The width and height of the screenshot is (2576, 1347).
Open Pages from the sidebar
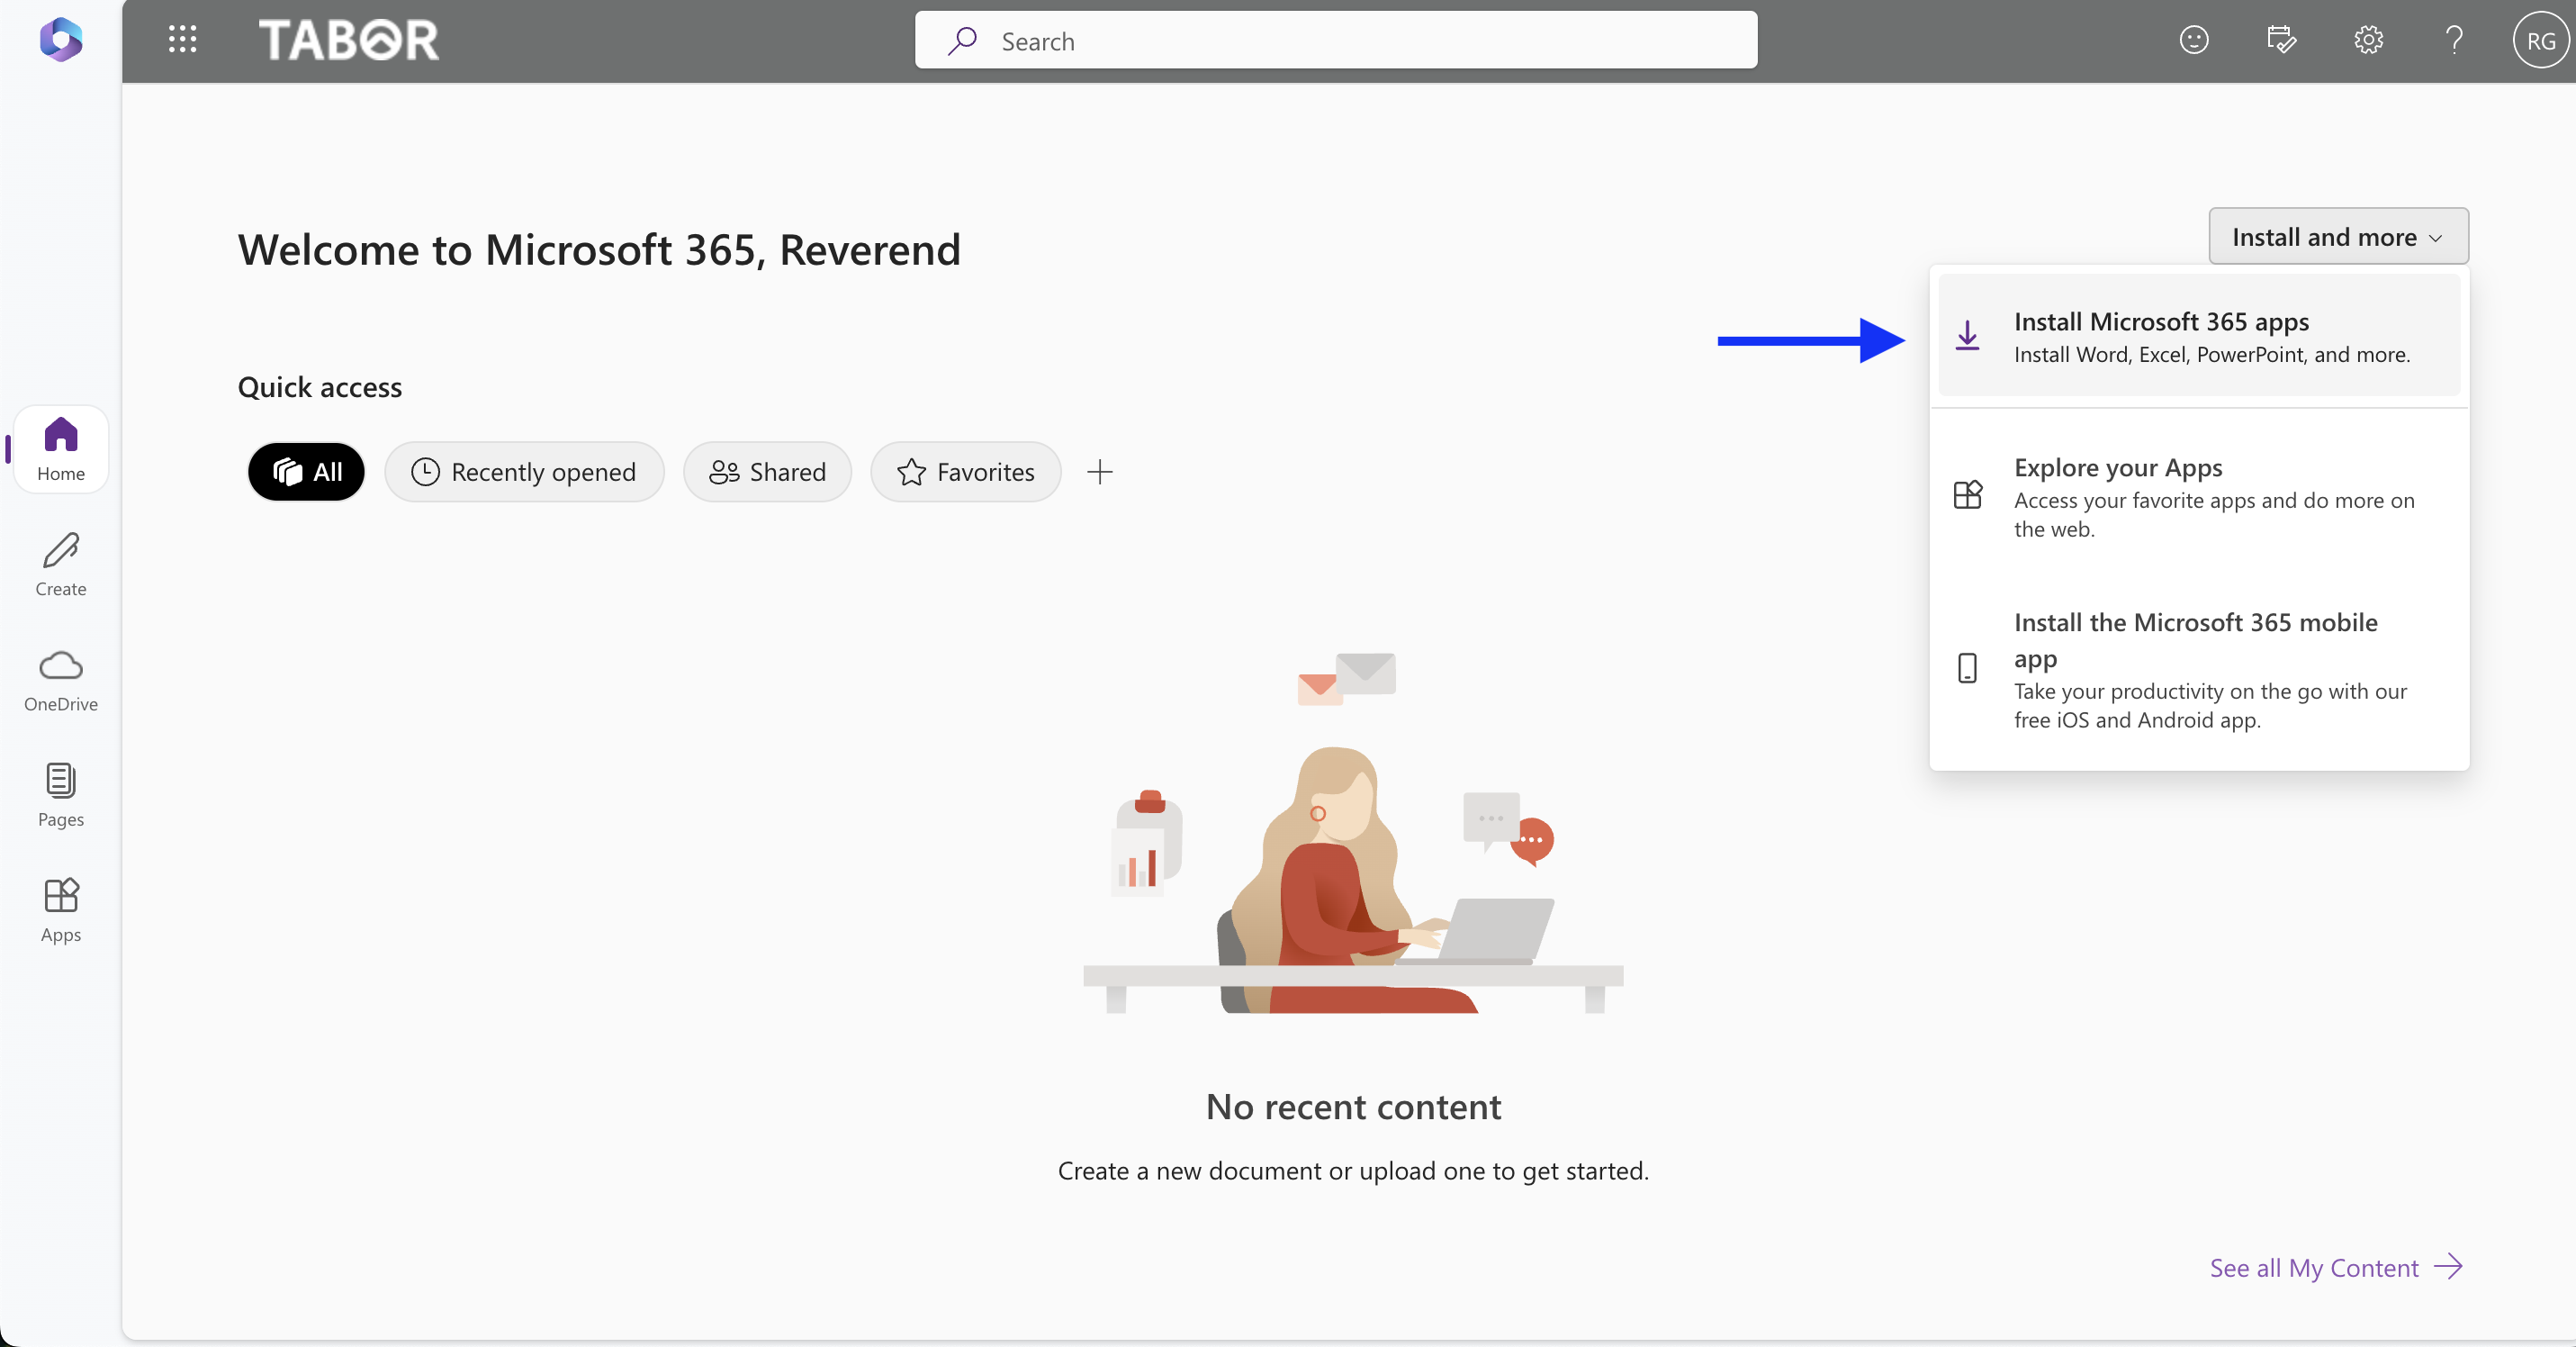59,795
